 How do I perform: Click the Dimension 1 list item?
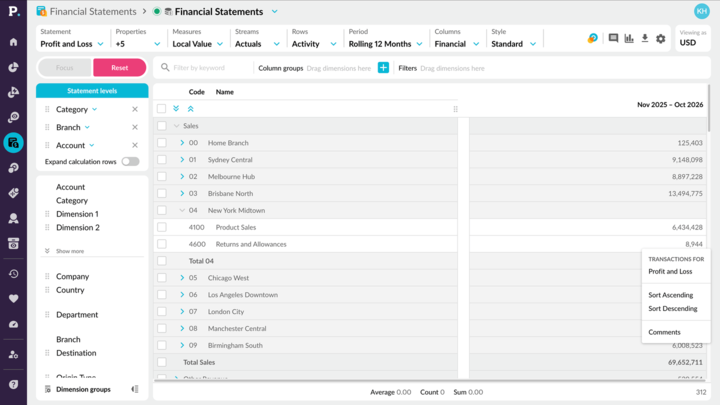coord(77,214)
